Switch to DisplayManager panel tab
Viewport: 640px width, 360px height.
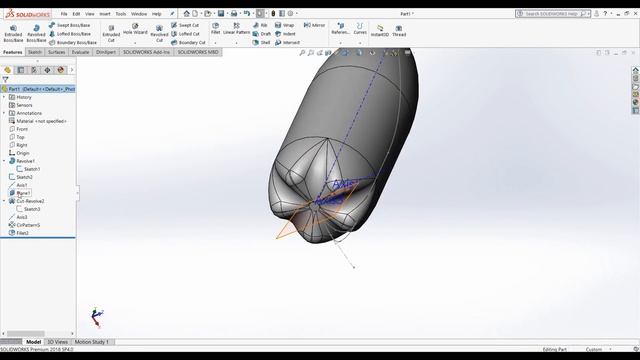click(61, 70)
